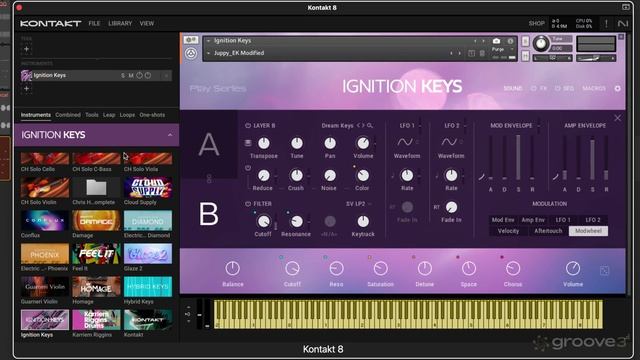Screen dimensions: 640x360
Task: Select layer A
Action: click(209, 144)
